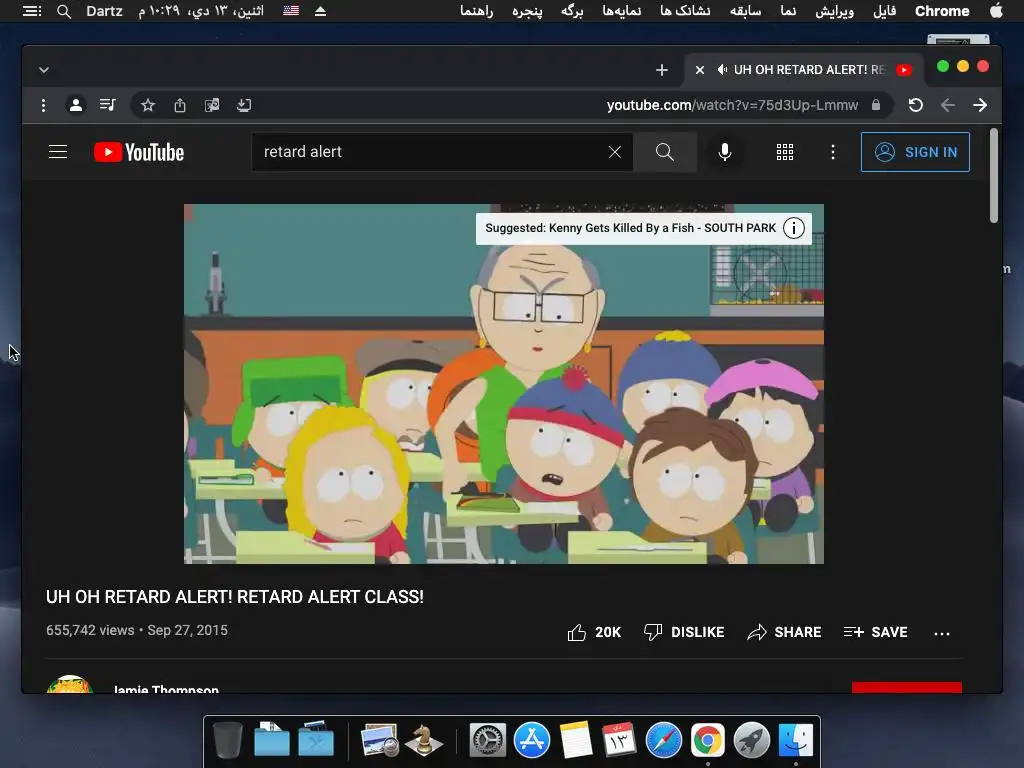Open Spotlight search in menu bar

pos(63,11)
